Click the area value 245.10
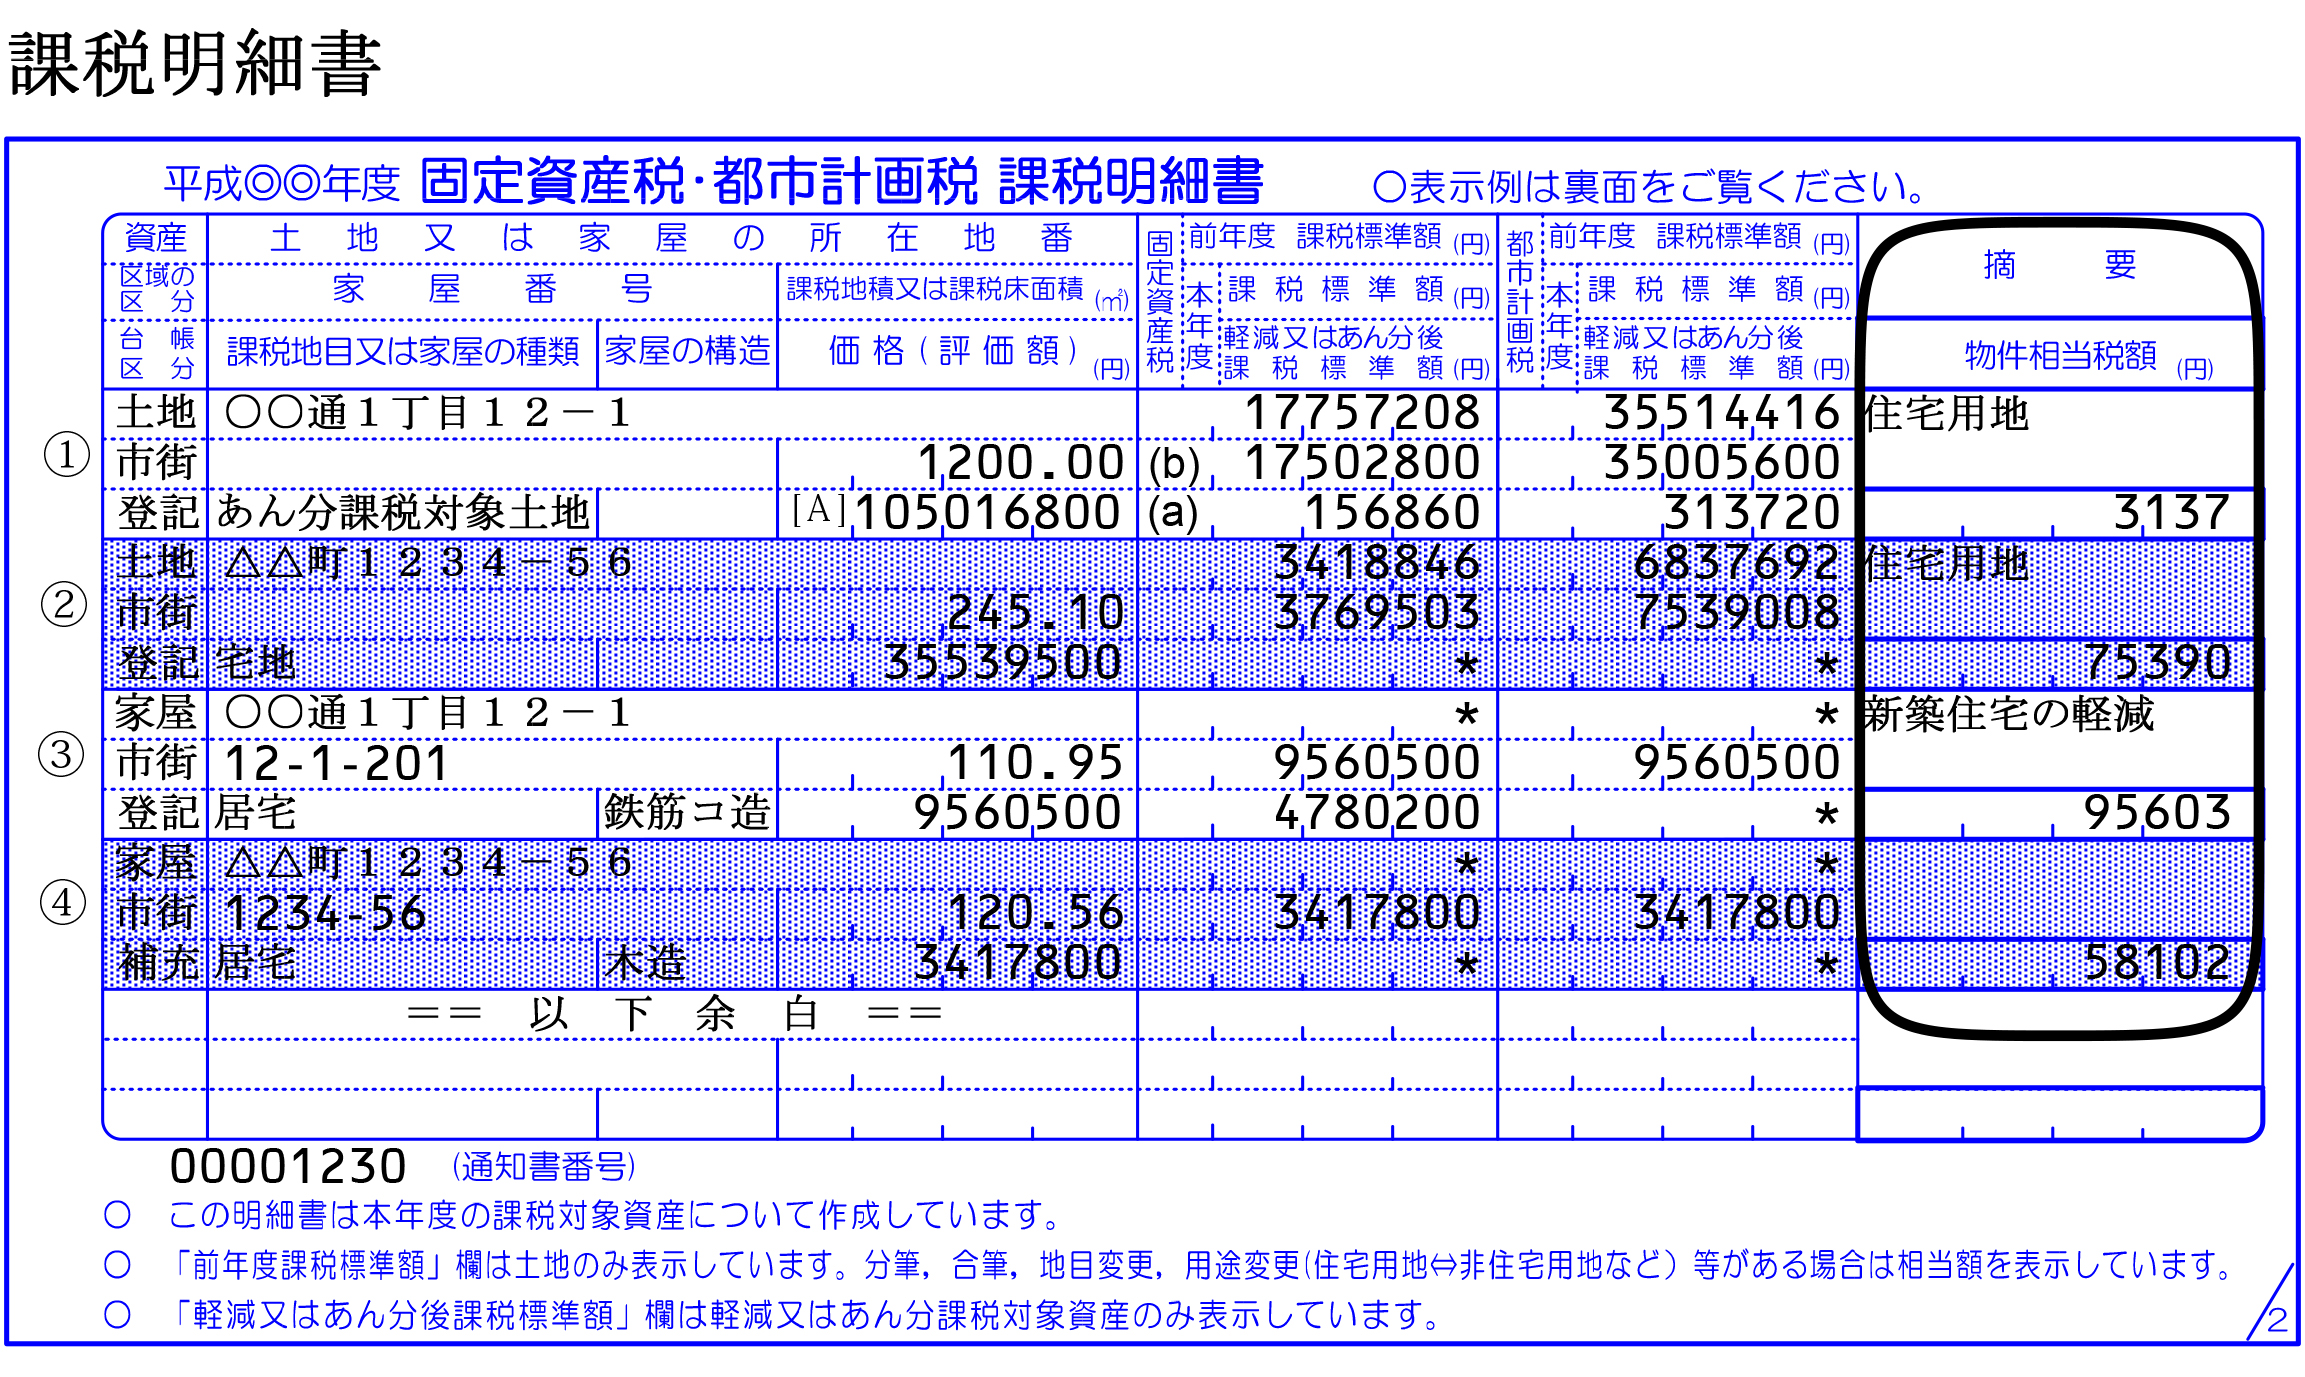This screenshot has height=1377, width=2305. coord(1035,613)
